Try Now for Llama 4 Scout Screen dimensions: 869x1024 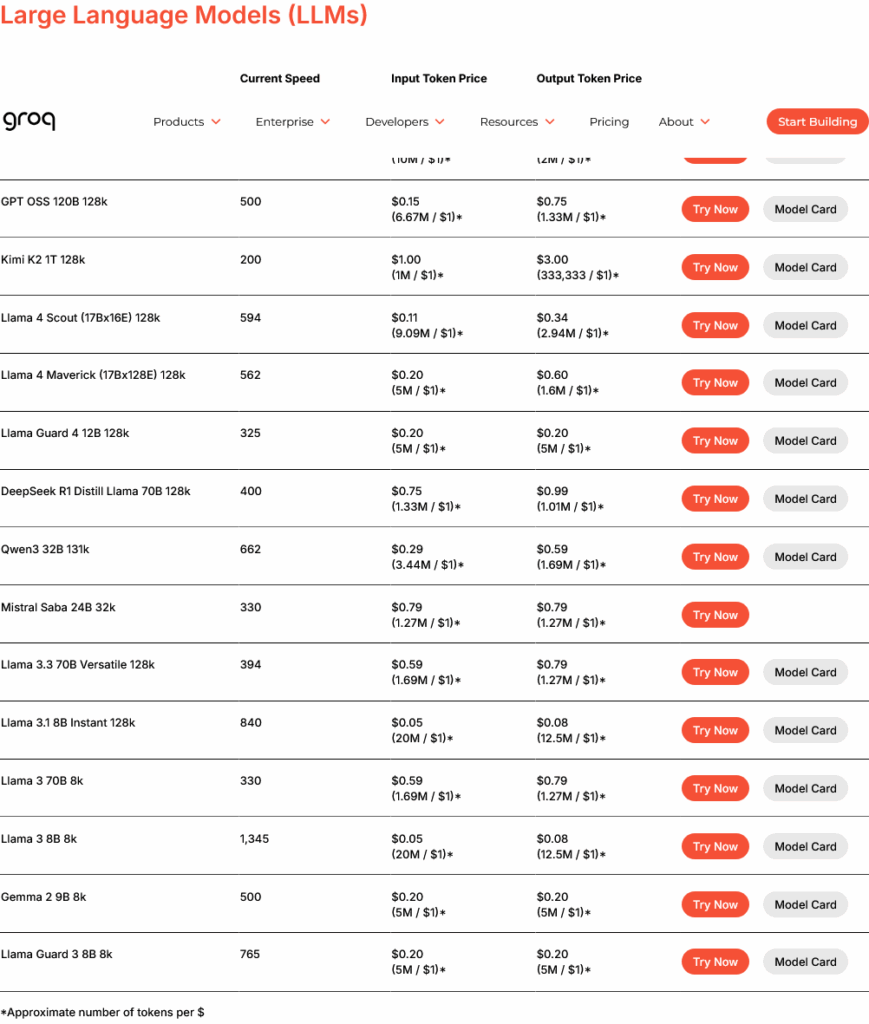pyautogui.click(x=715, y=326)
